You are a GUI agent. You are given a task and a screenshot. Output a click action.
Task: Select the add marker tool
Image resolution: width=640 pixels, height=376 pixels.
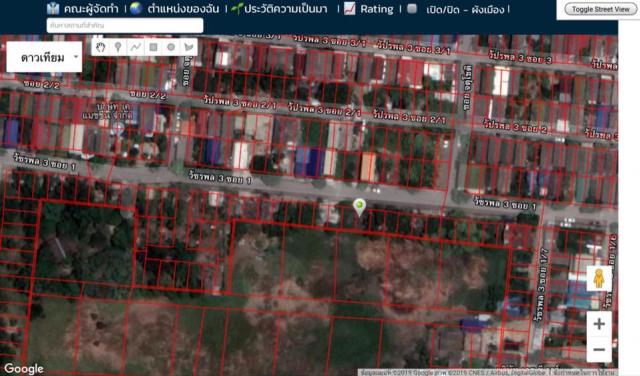click(118, 47)
